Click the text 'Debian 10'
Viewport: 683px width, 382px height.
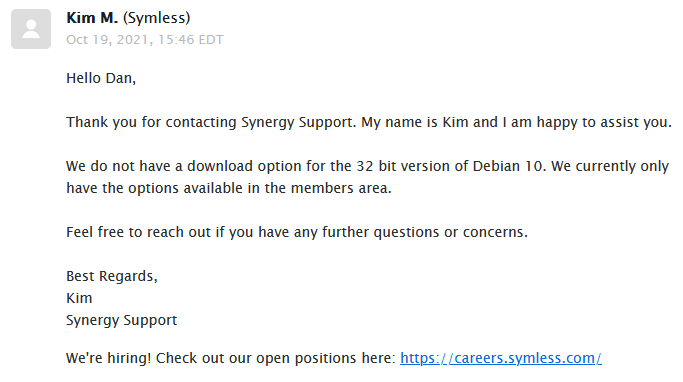(x=507, y=166)
